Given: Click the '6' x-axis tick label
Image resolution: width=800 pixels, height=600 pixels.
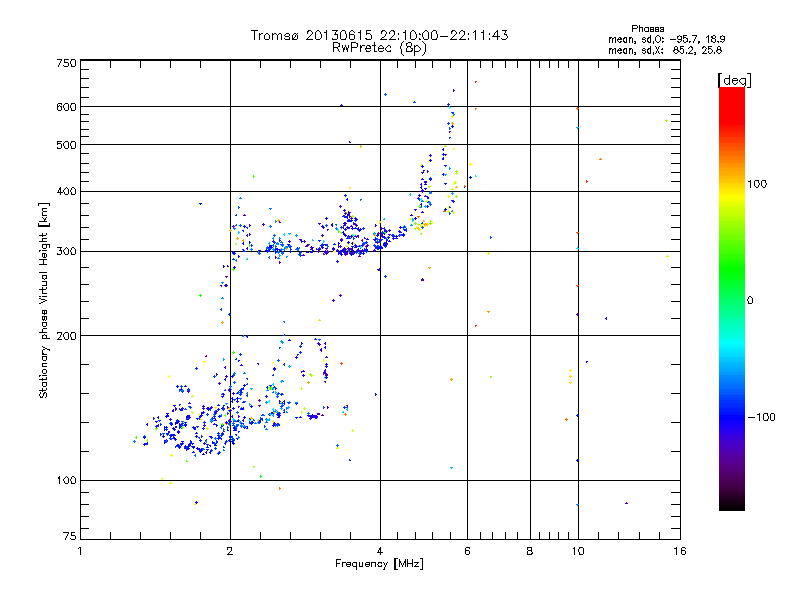Looking at the screenshot, I should coord(467,551).
